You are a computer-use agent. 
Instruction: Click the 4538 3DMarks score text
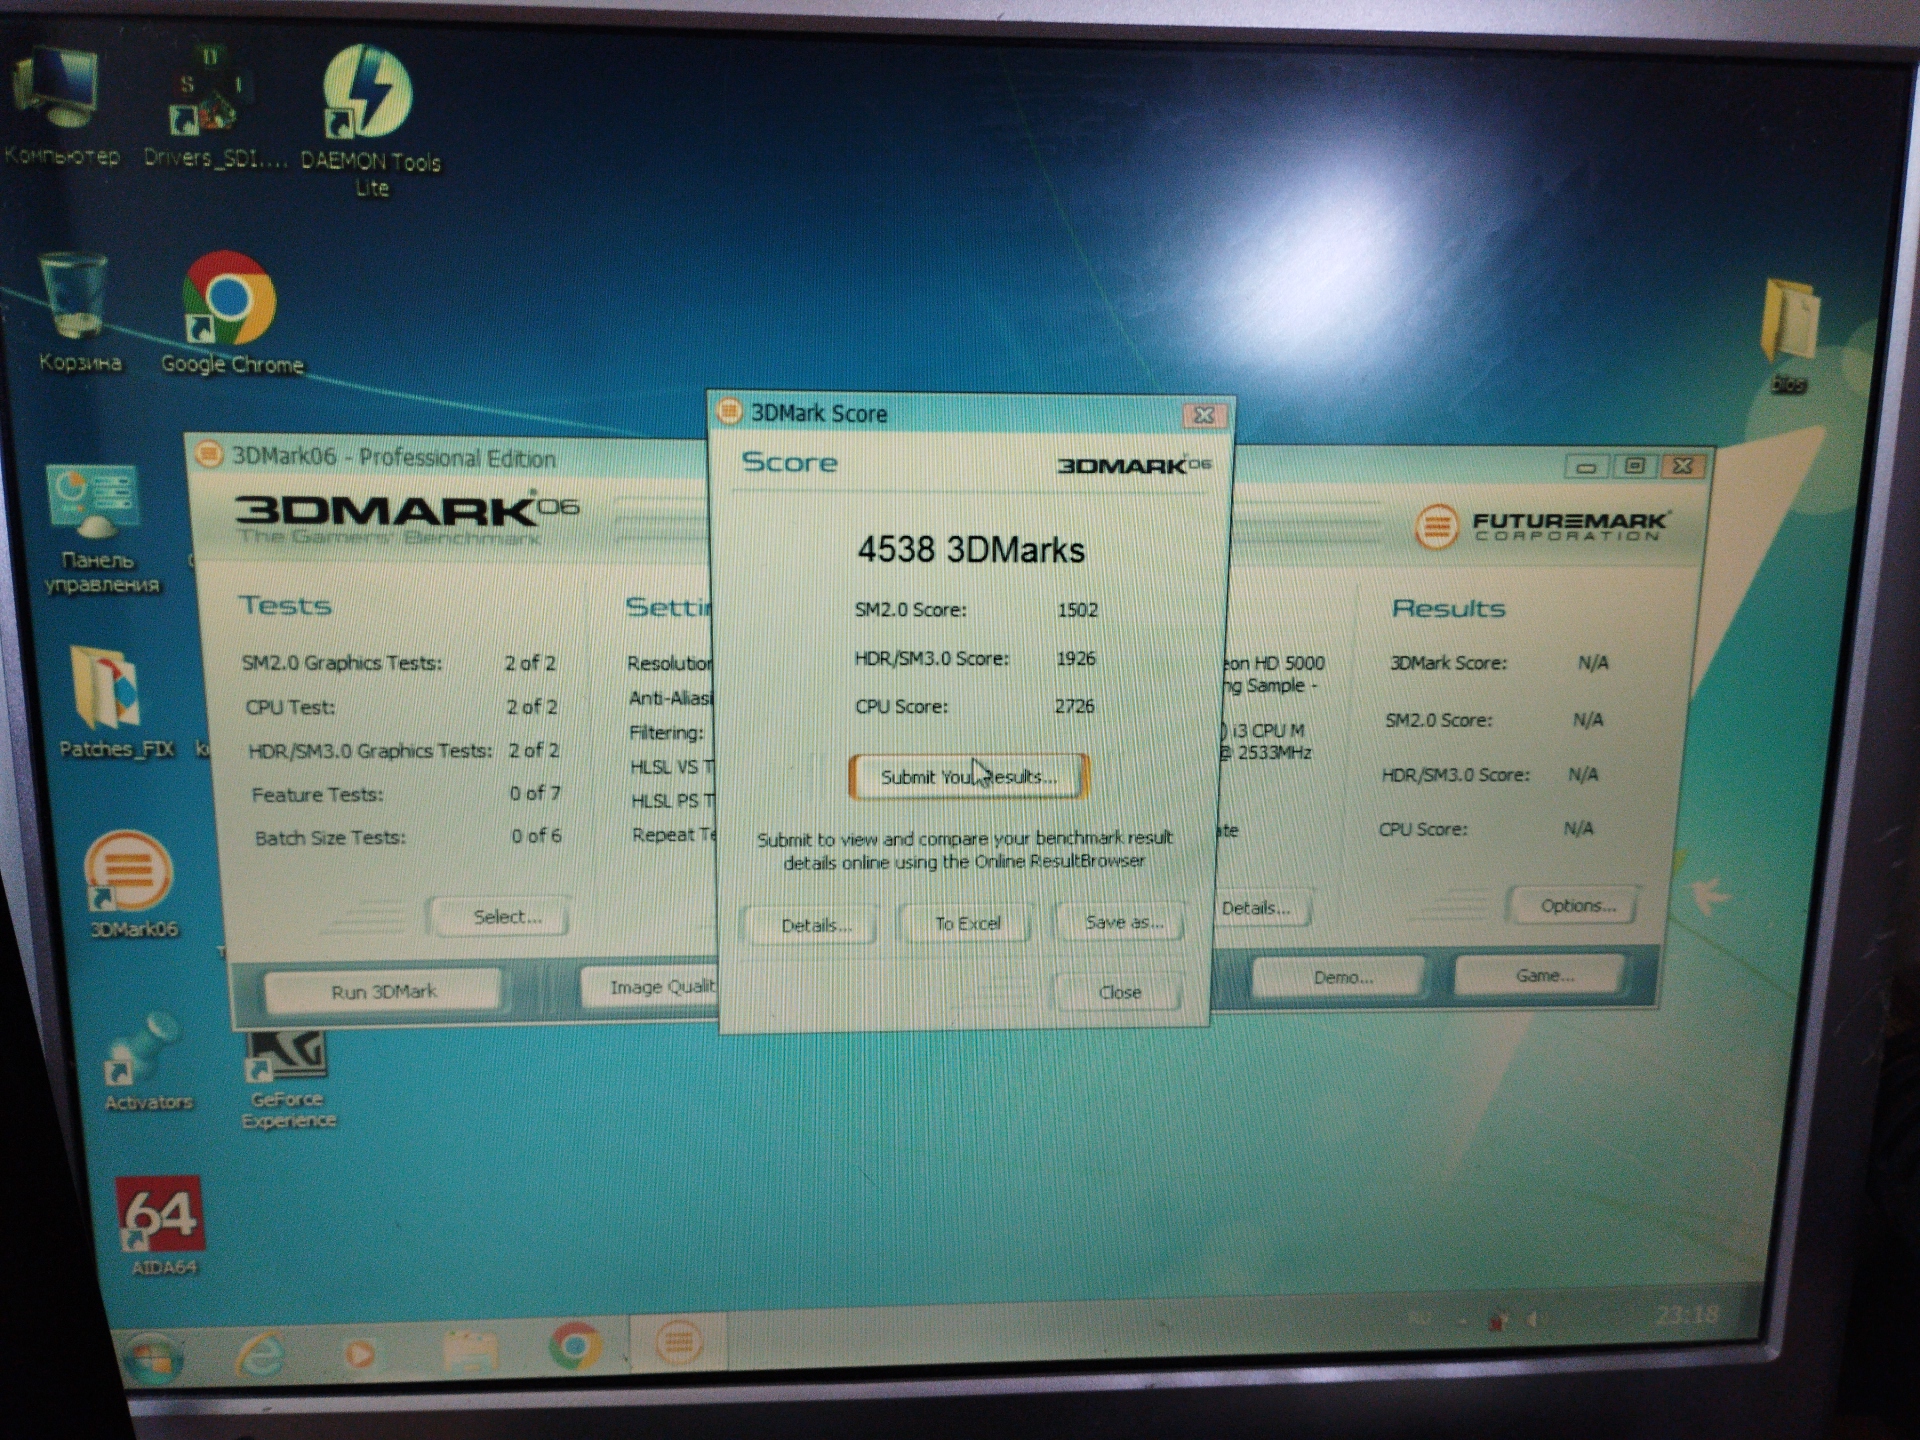pyautogui.click(x=970, y=550)
